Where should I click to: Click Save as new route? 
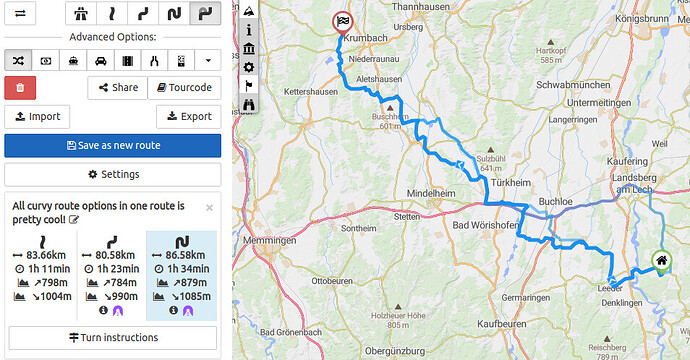coord(113,146)
